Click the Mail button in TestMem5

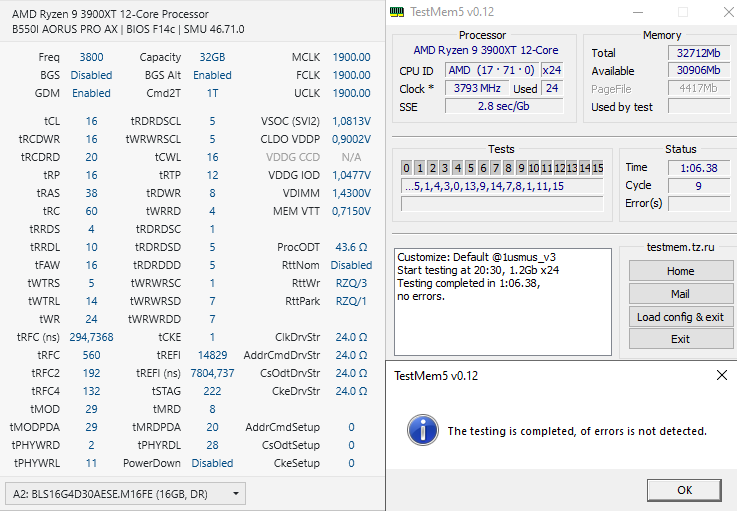pyautogui.click(x=680, y=294)
